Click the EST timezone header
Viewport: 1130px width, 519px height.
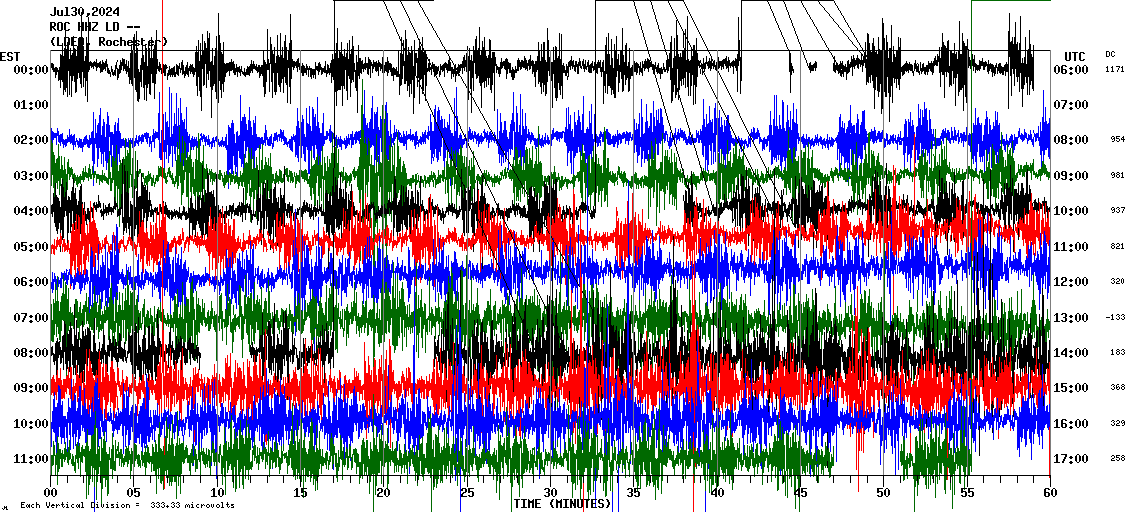point(10,56)
